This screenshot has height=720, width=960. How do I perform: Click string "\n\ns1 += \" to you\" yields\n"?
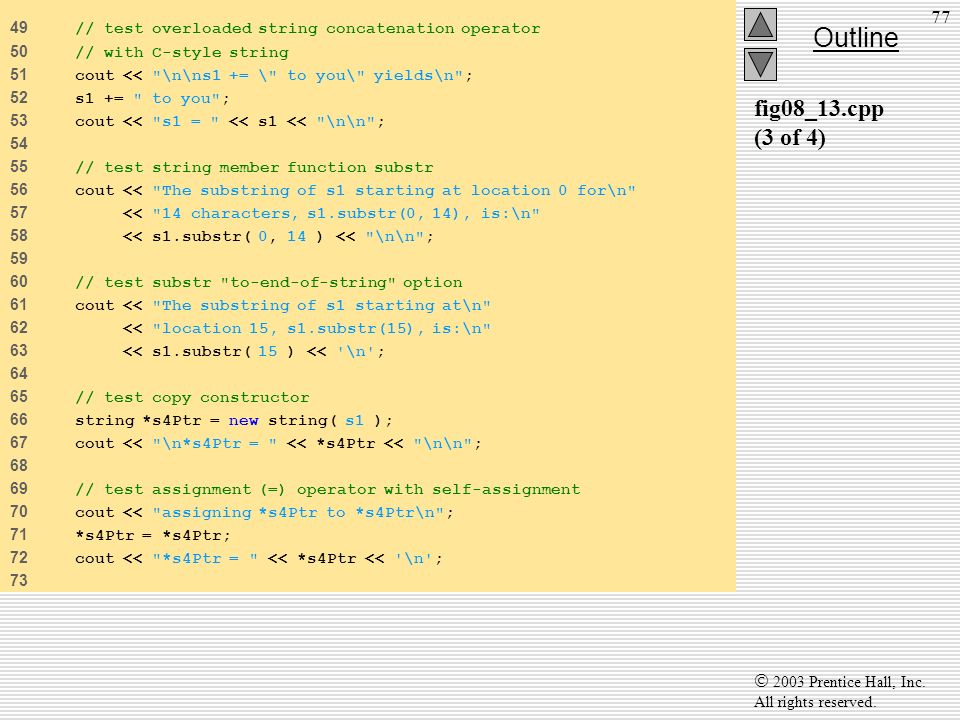(x=308, y=75)
